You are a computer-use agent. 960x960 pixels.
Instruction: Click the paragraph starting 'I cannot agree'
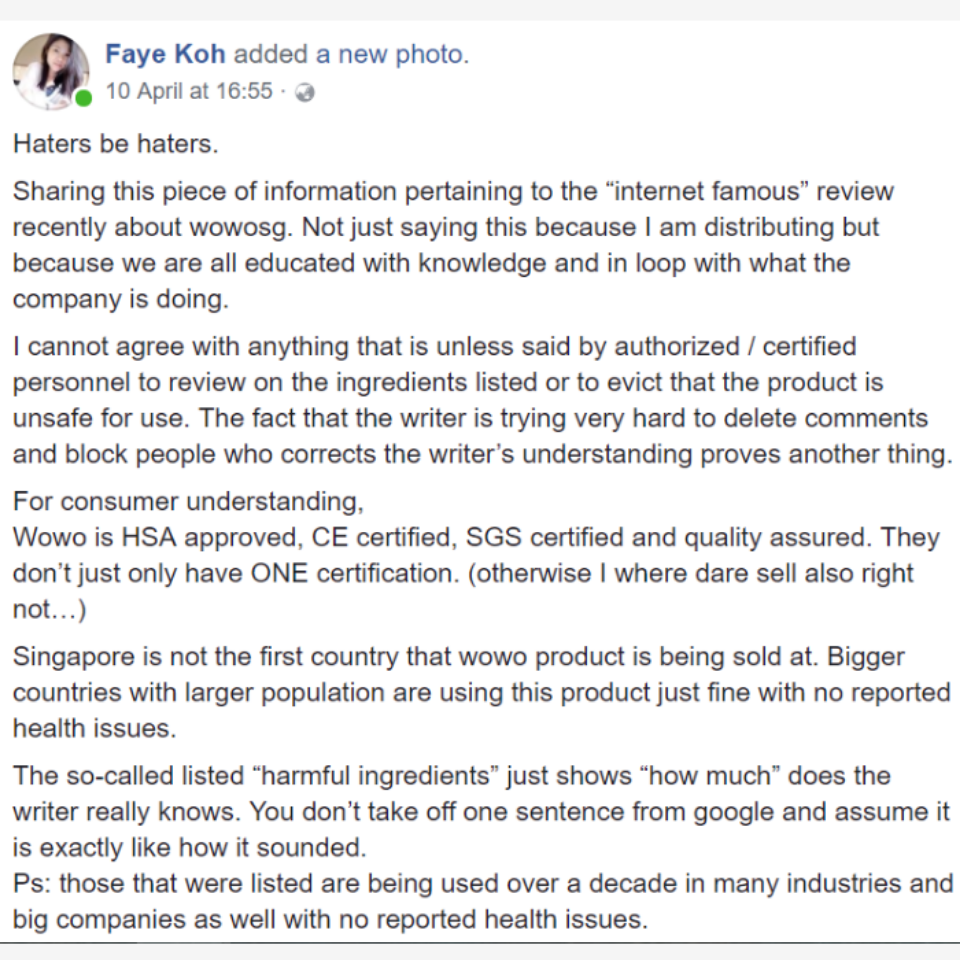click(x=482, y=400)
